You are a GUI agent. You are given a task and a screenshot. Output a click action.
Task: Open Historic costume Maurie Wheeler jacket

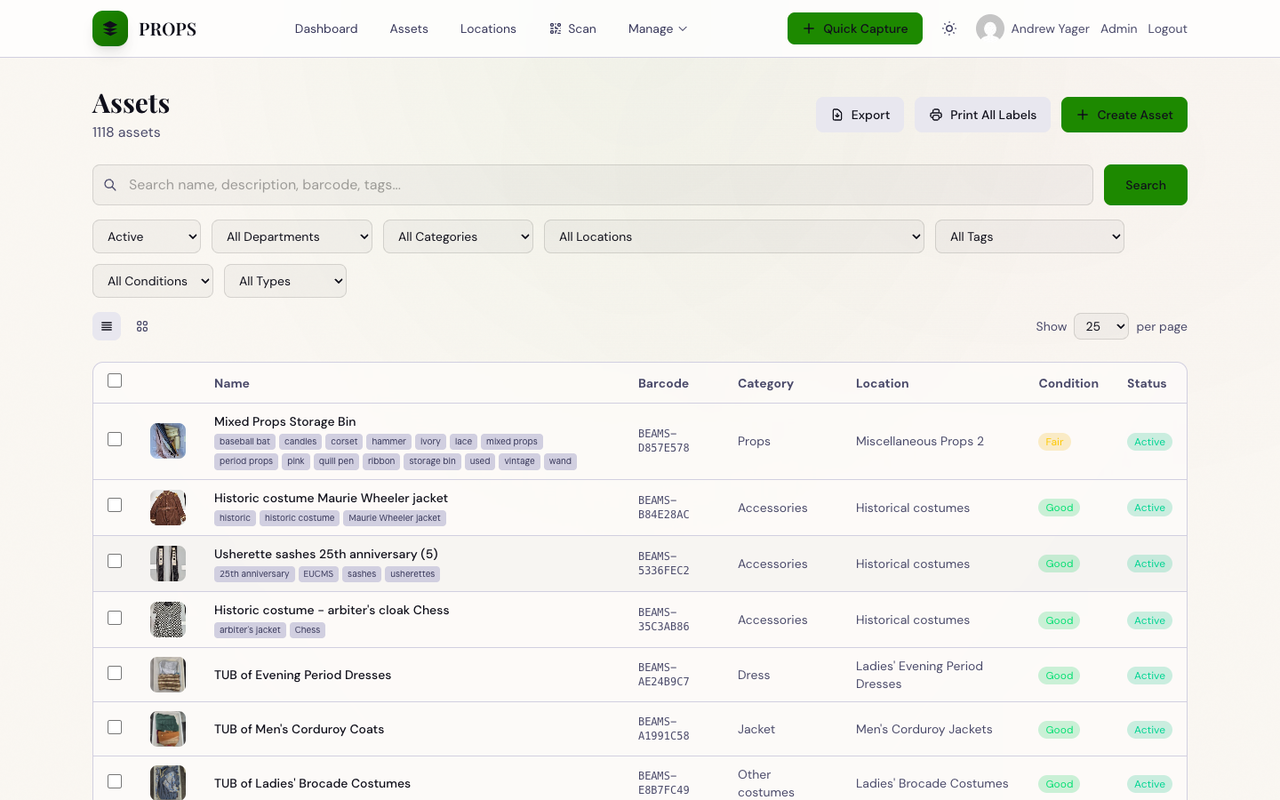pyautogui.click(x=331, y=498)
